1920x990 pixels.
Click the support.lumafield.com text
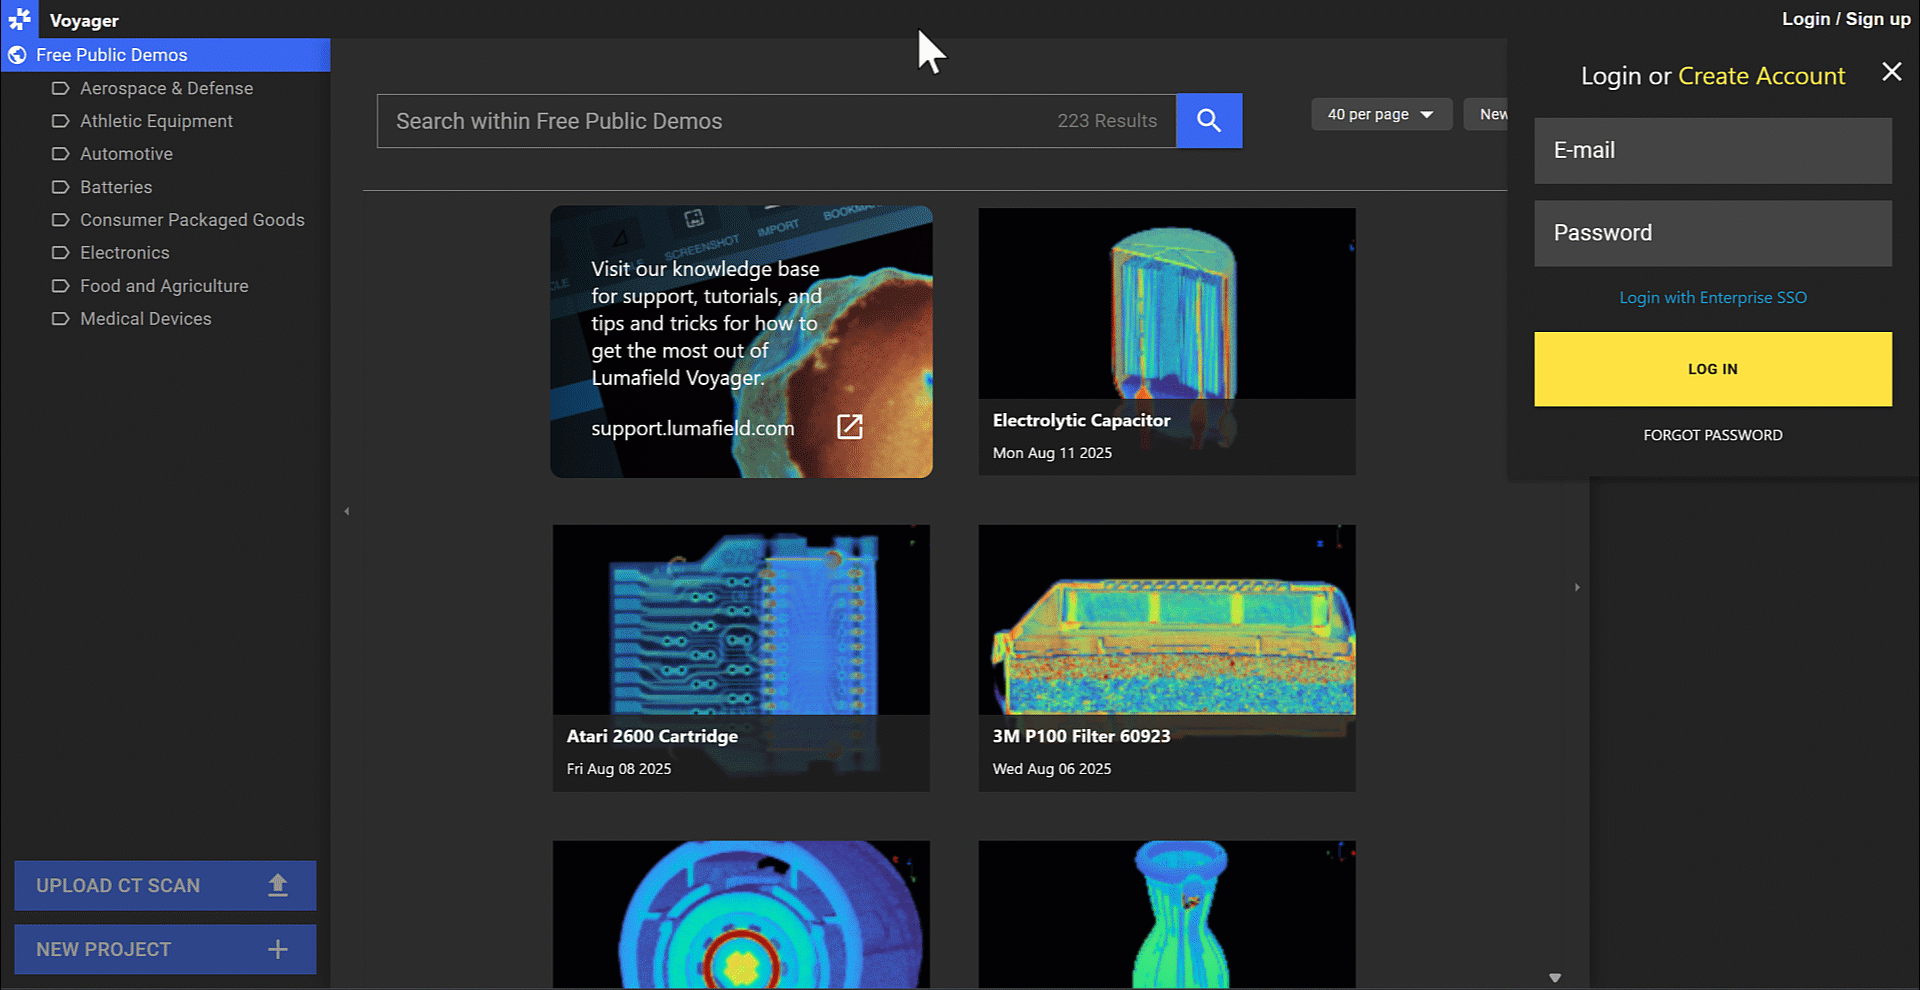pos(692,428)
